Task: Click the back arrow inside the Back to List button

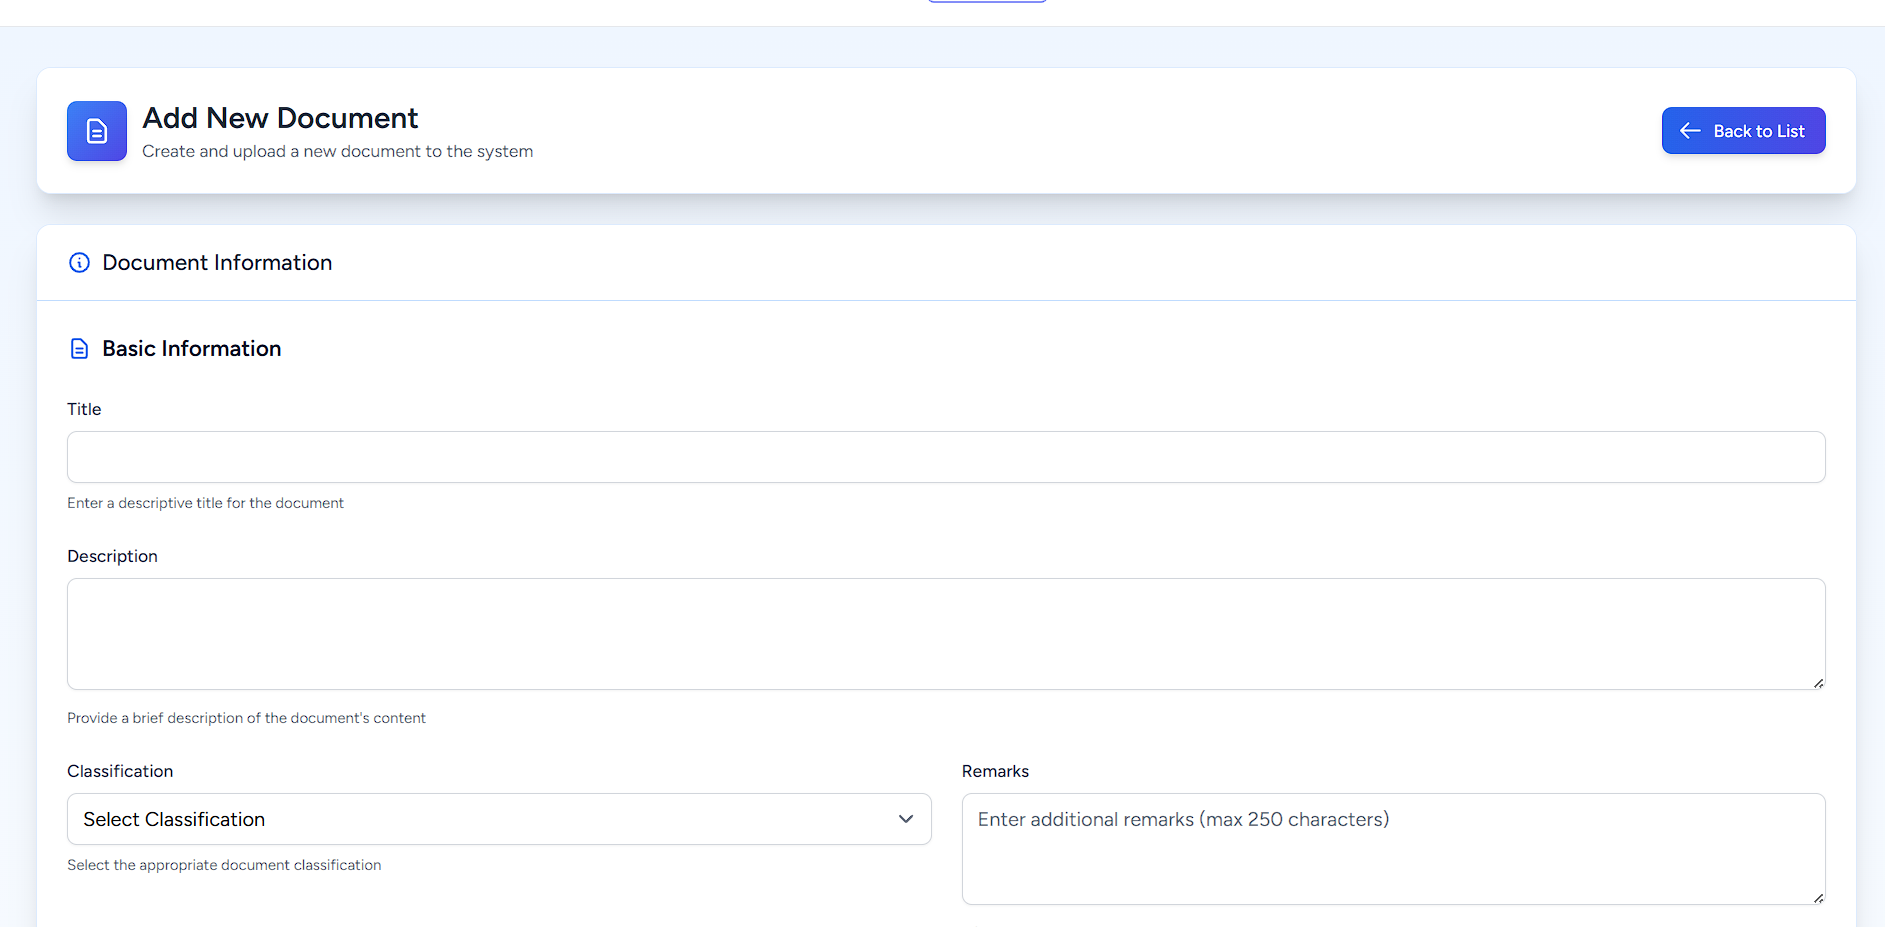Action: point(1690,130)
